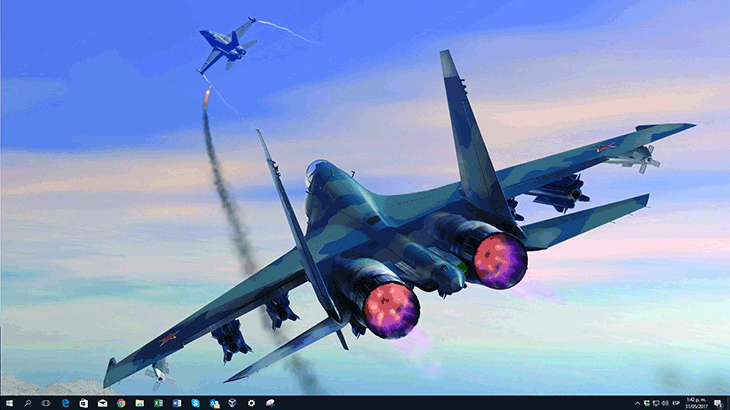Open the network status tray icon

coord(656,403)
